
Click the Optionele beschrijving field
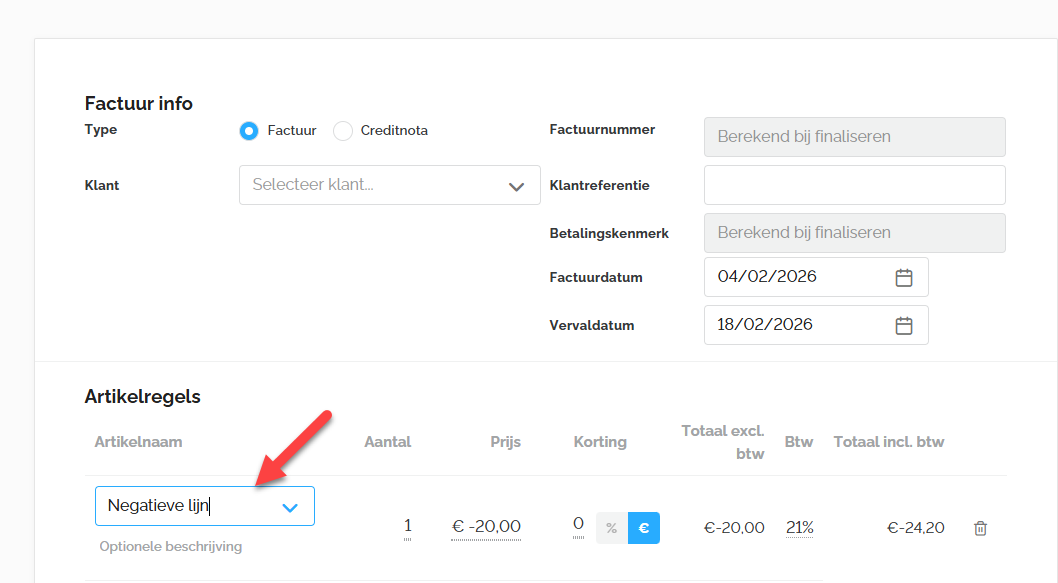click(x=171, y=547)
